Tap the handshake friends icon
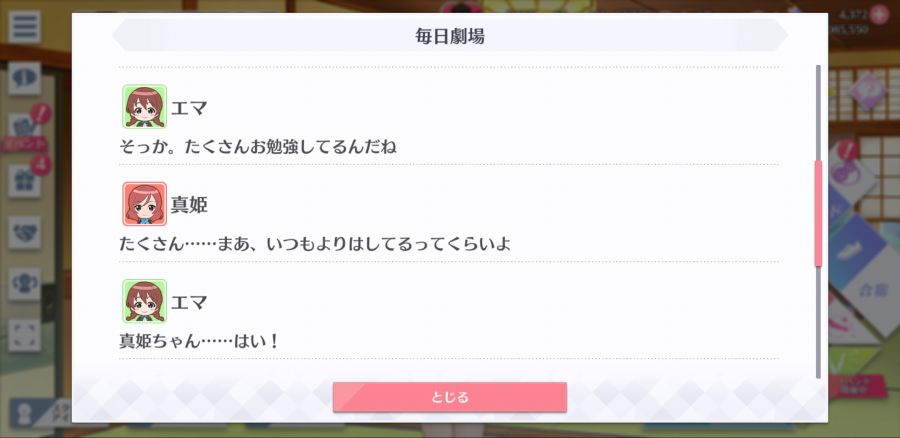Viewport: 900px width, 438px height. coord(24,233)
